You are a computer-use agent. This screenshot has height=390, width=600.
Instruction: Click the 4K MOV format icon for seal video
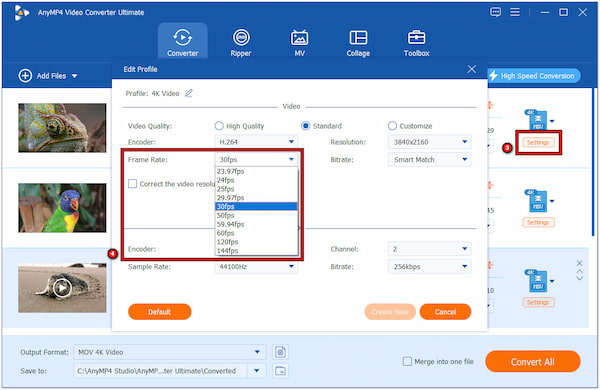pyautogui.click(x=536, y=281)
